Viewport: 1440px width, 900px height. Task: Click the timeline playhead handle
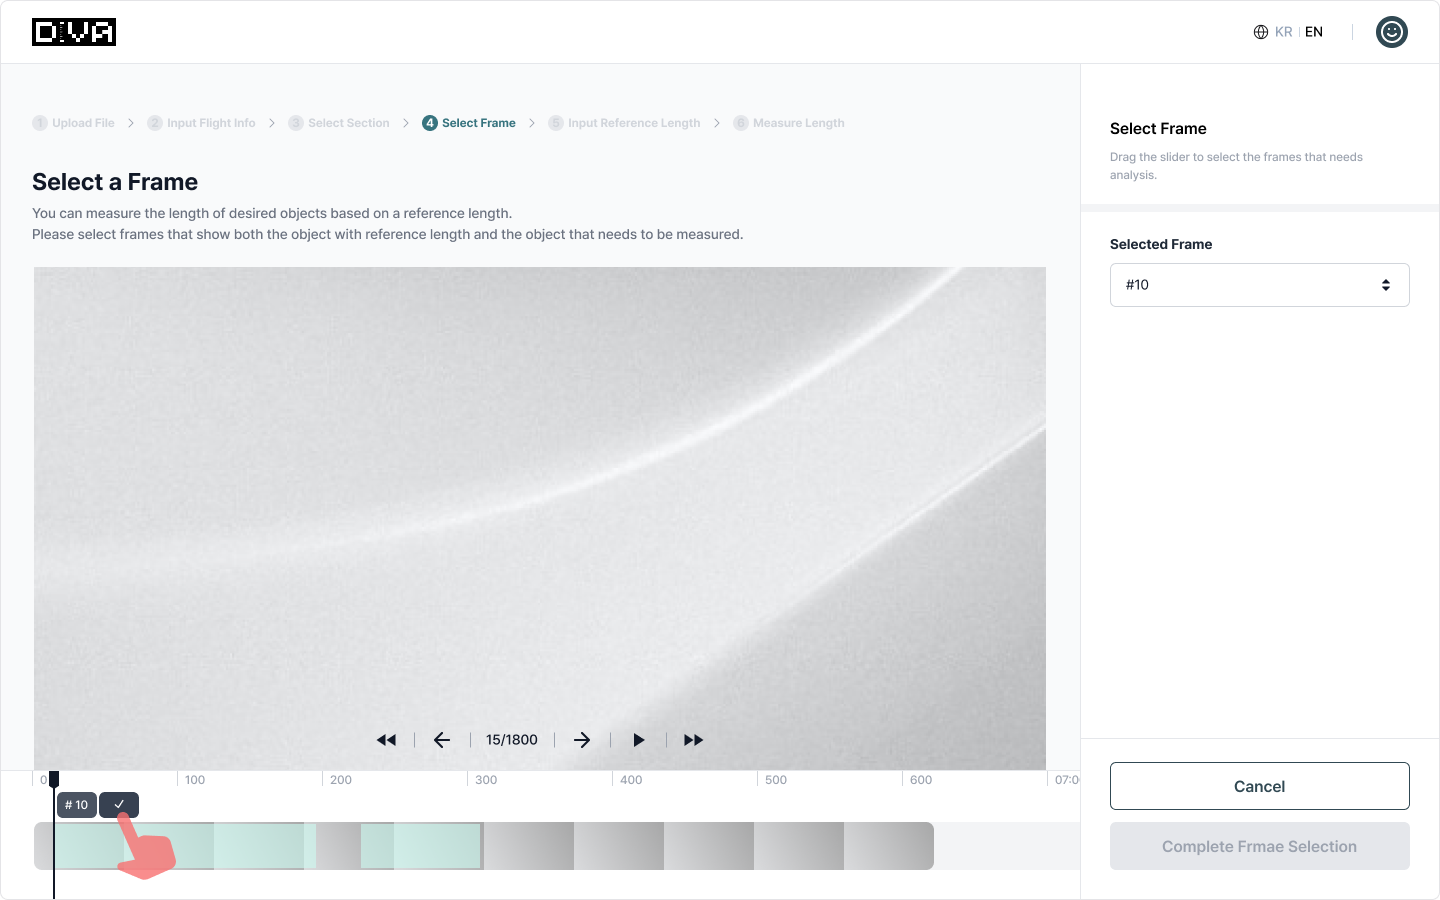(x=54, y=779)
